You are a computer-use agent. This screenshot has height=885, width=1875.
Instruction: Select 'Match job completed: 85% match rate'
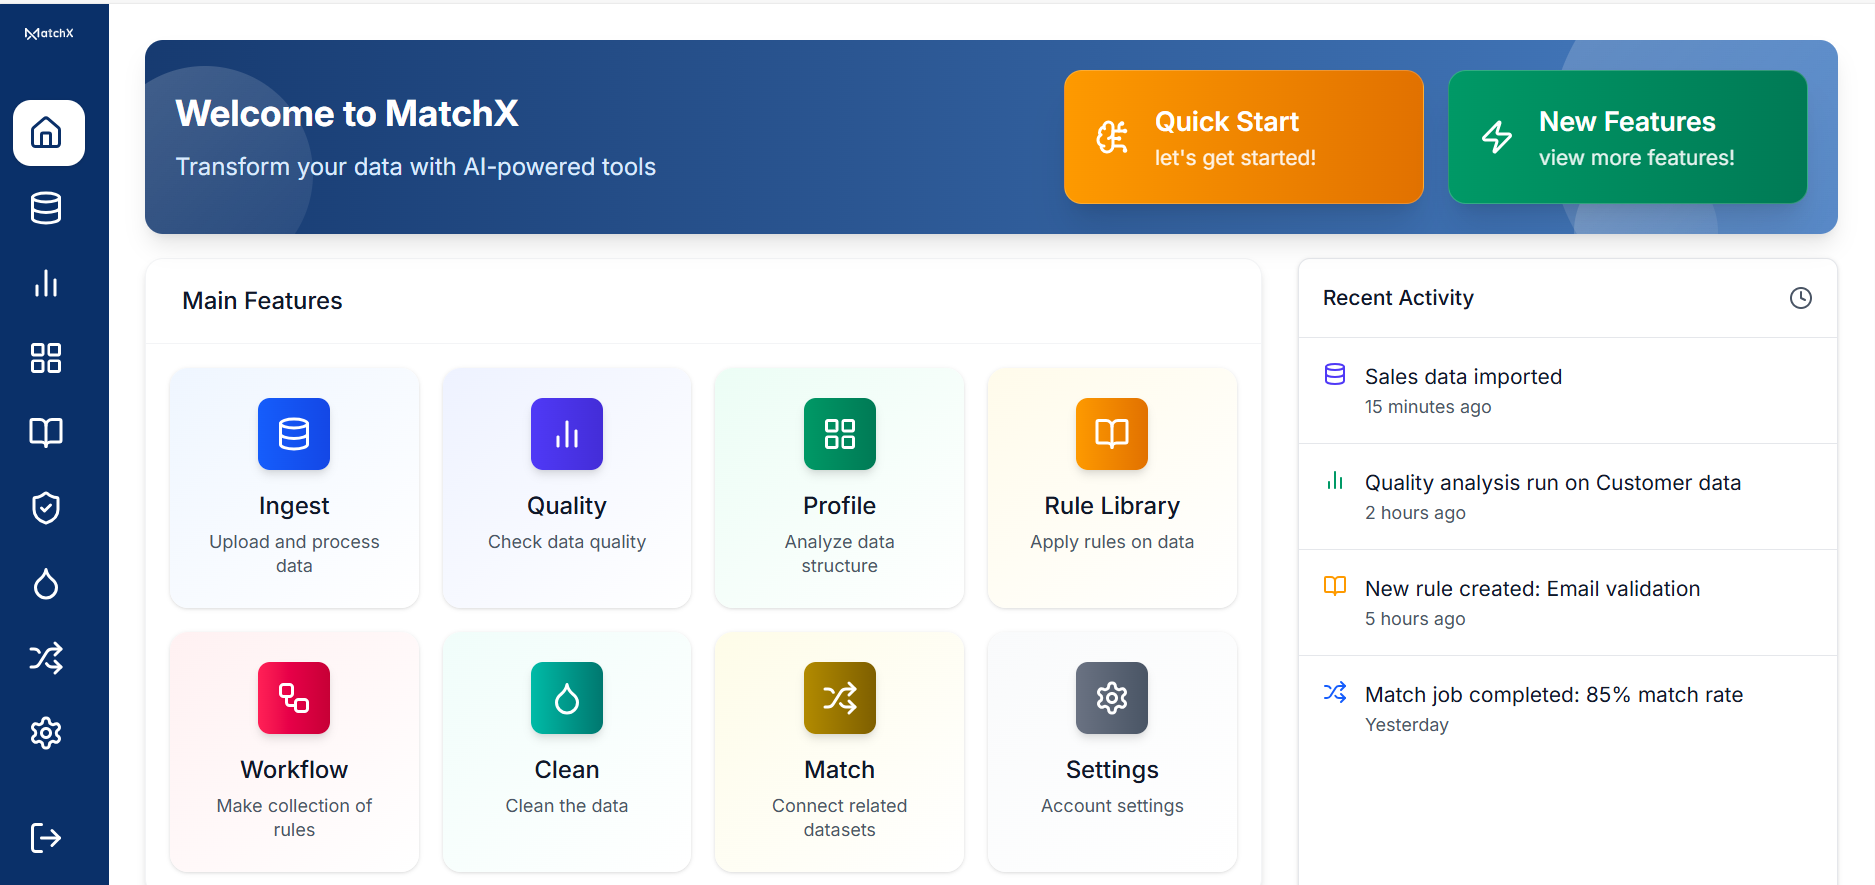point(1554,695)
